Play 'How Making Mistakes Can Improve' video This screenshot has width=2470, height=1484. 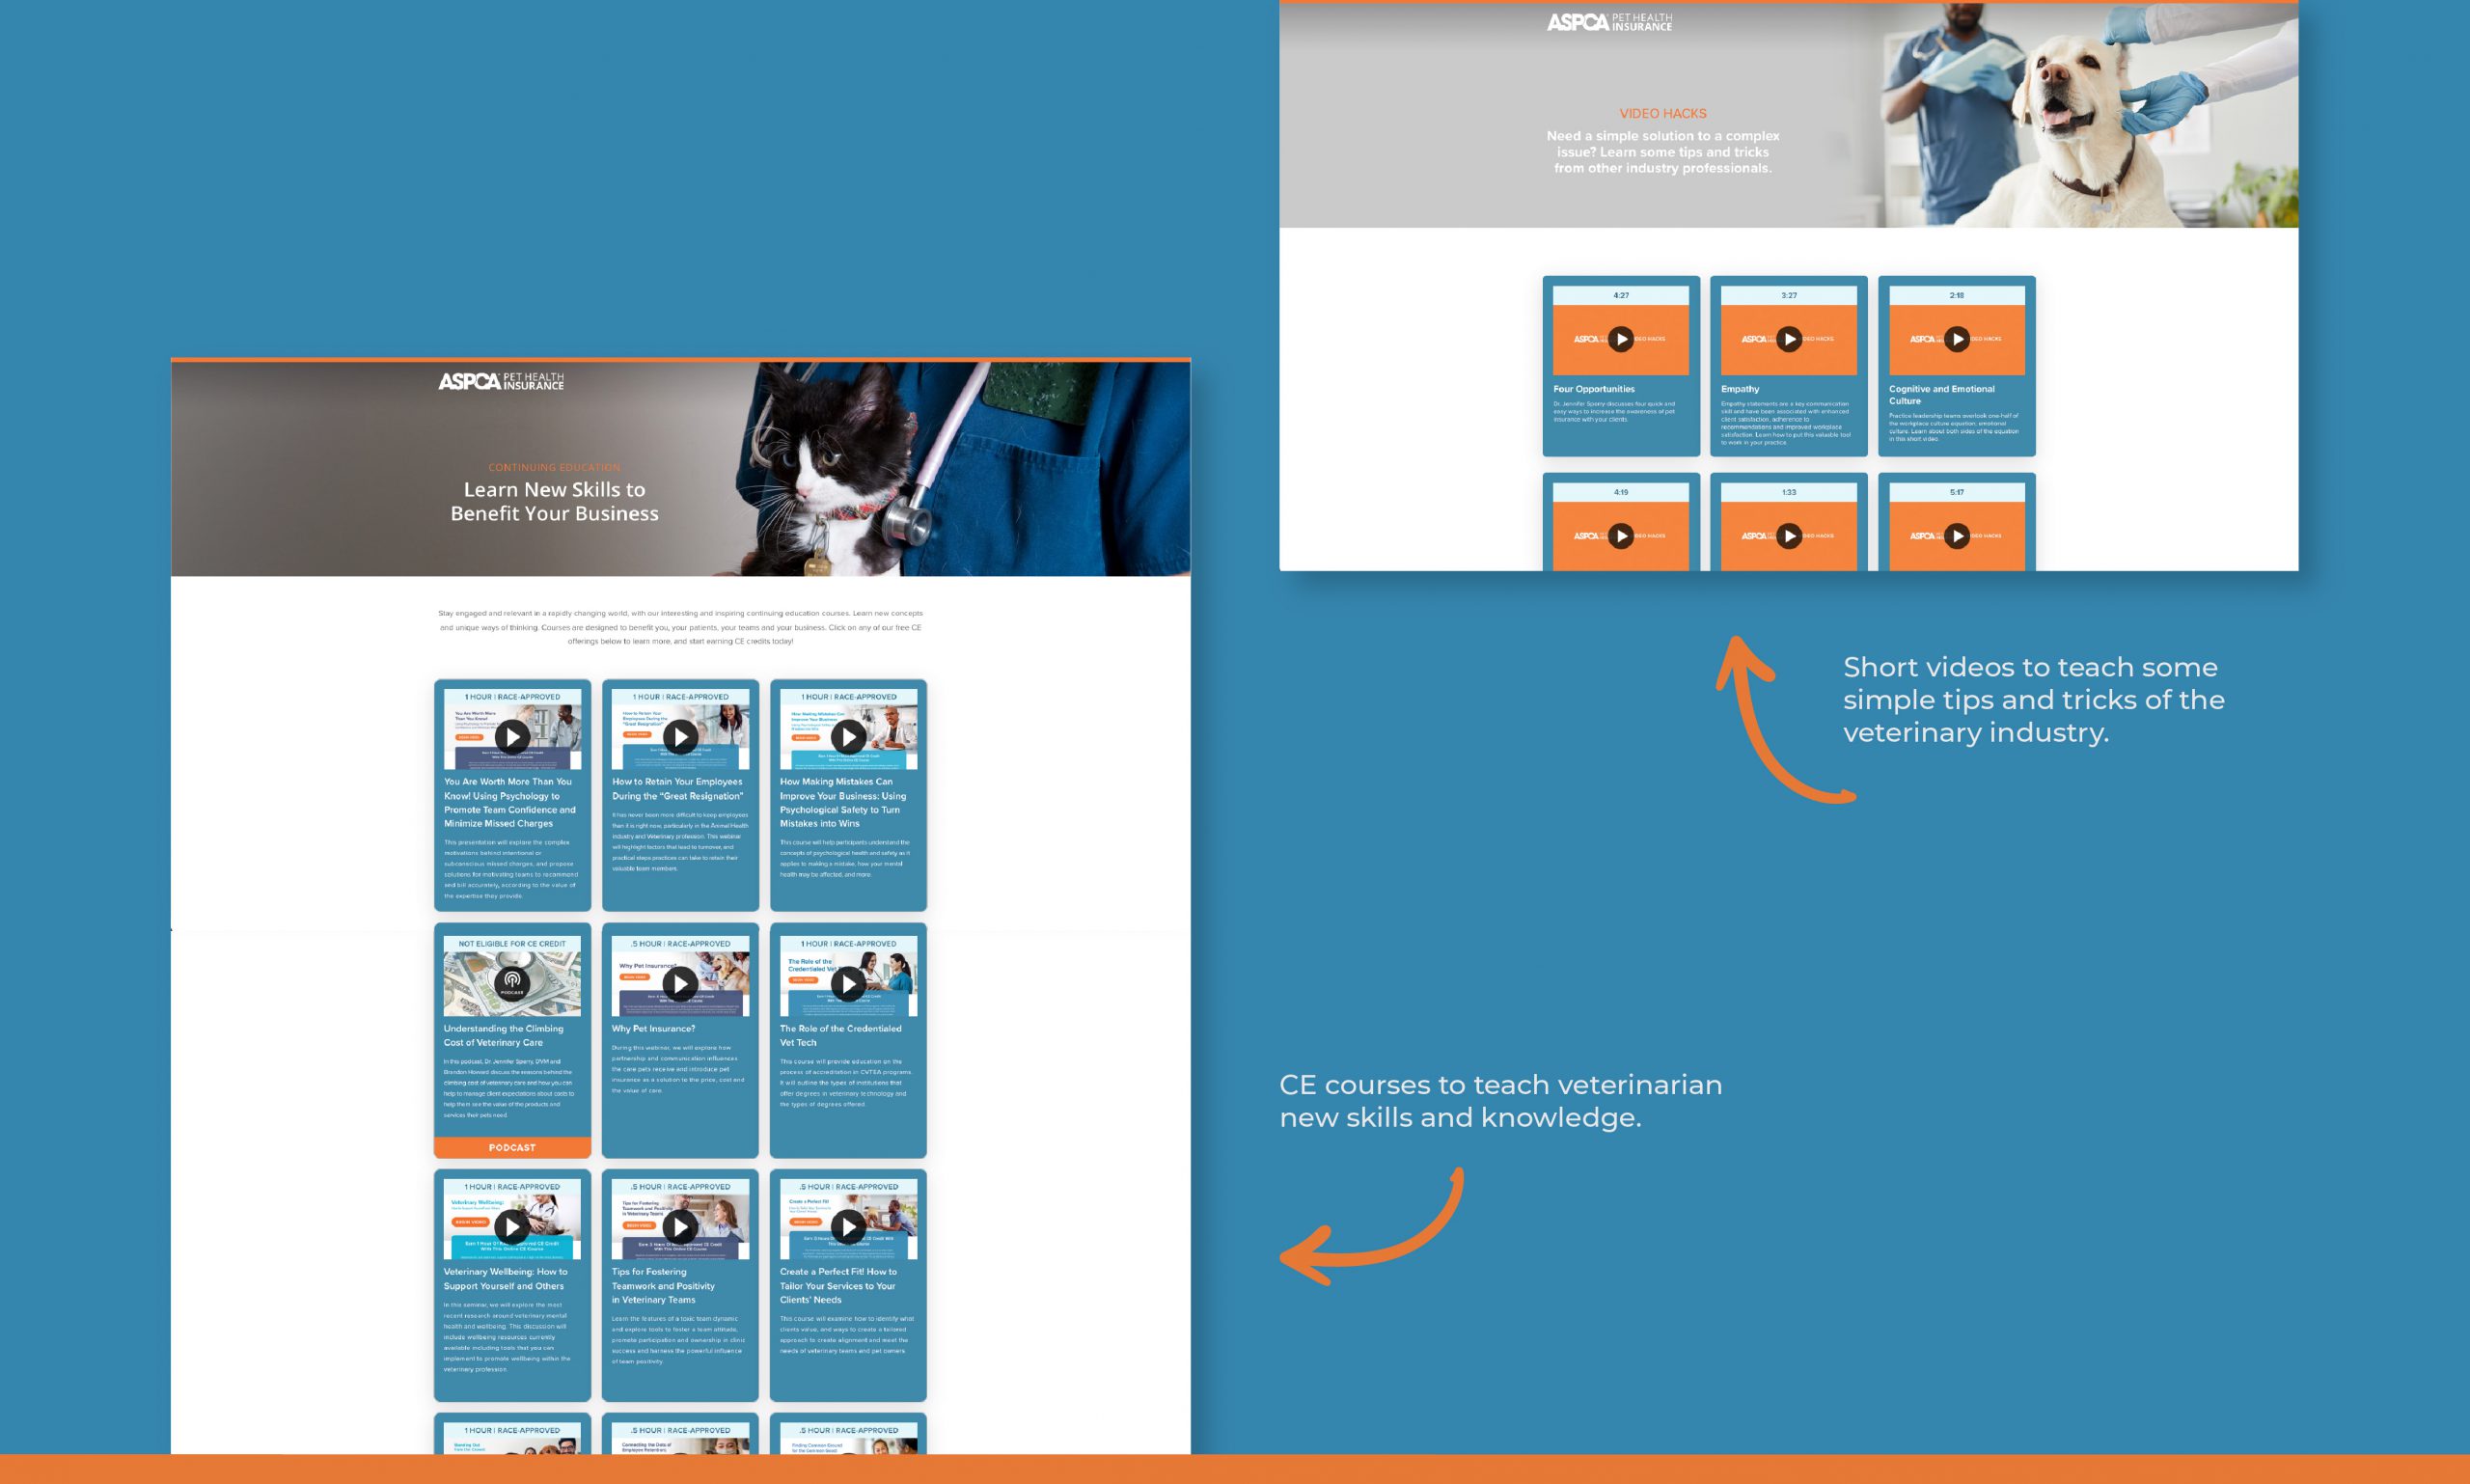coord(848,737)
